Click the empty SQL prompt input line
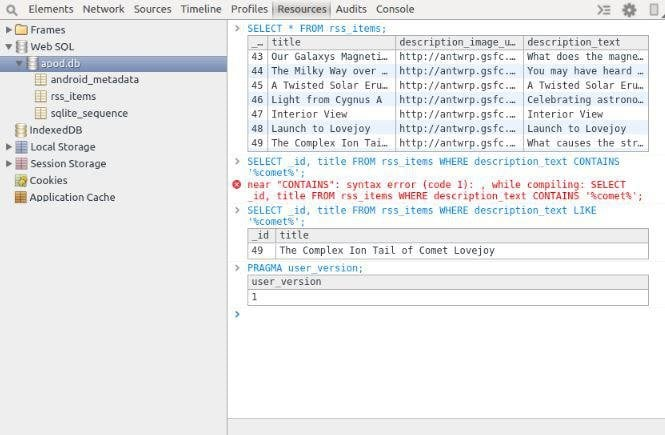Screen dimensions: 665x435 [x=450, y=315]
